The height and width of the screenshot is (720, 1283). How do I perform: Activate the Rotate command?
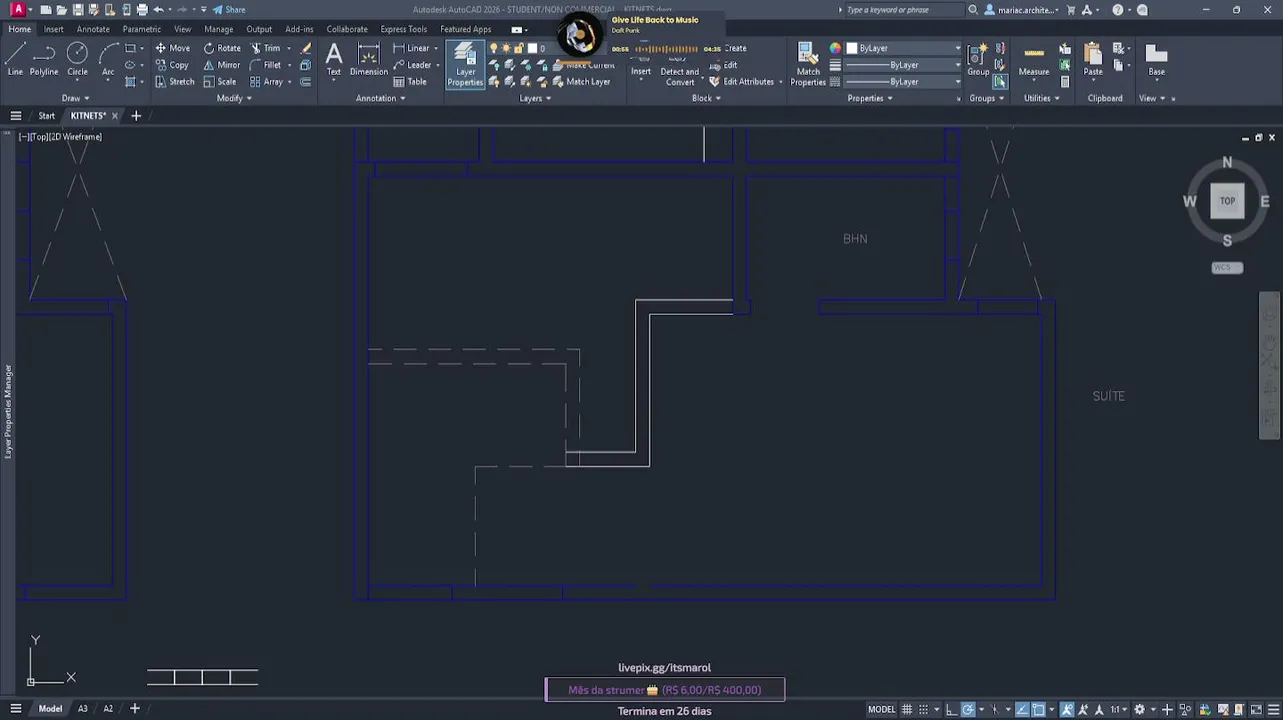click(x=222, y=48)
